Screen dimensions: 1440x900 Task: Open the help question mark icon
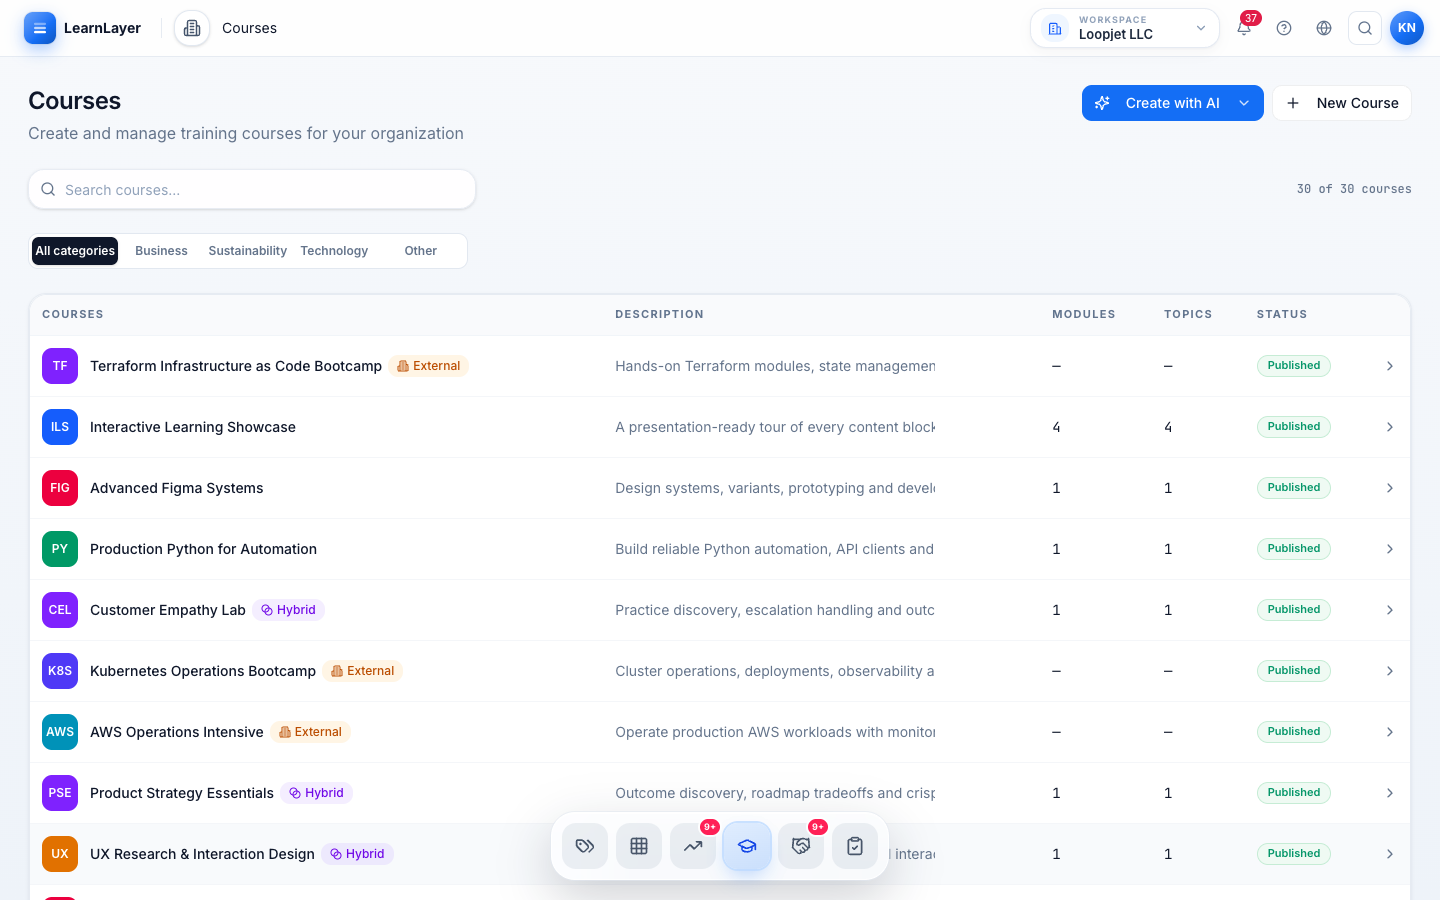pos(1284,28)
